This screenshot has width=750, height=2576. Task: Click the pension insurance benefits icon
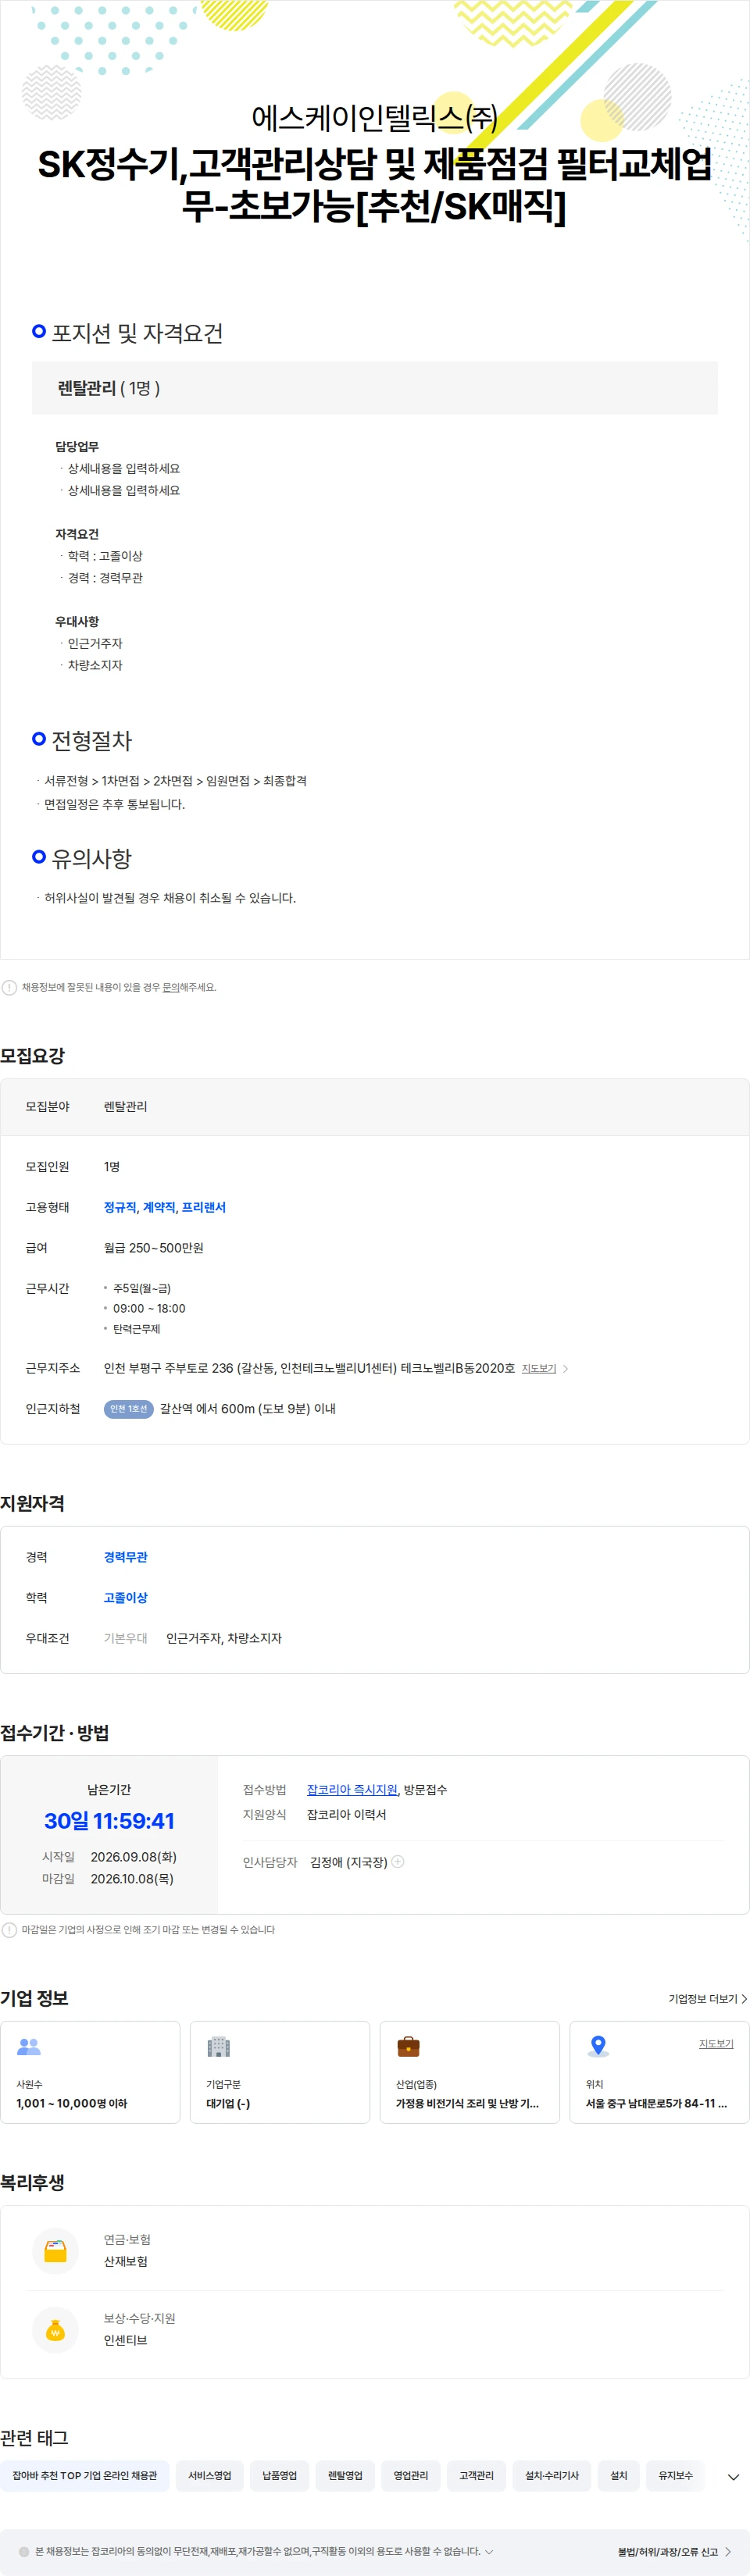point(55,2250)
